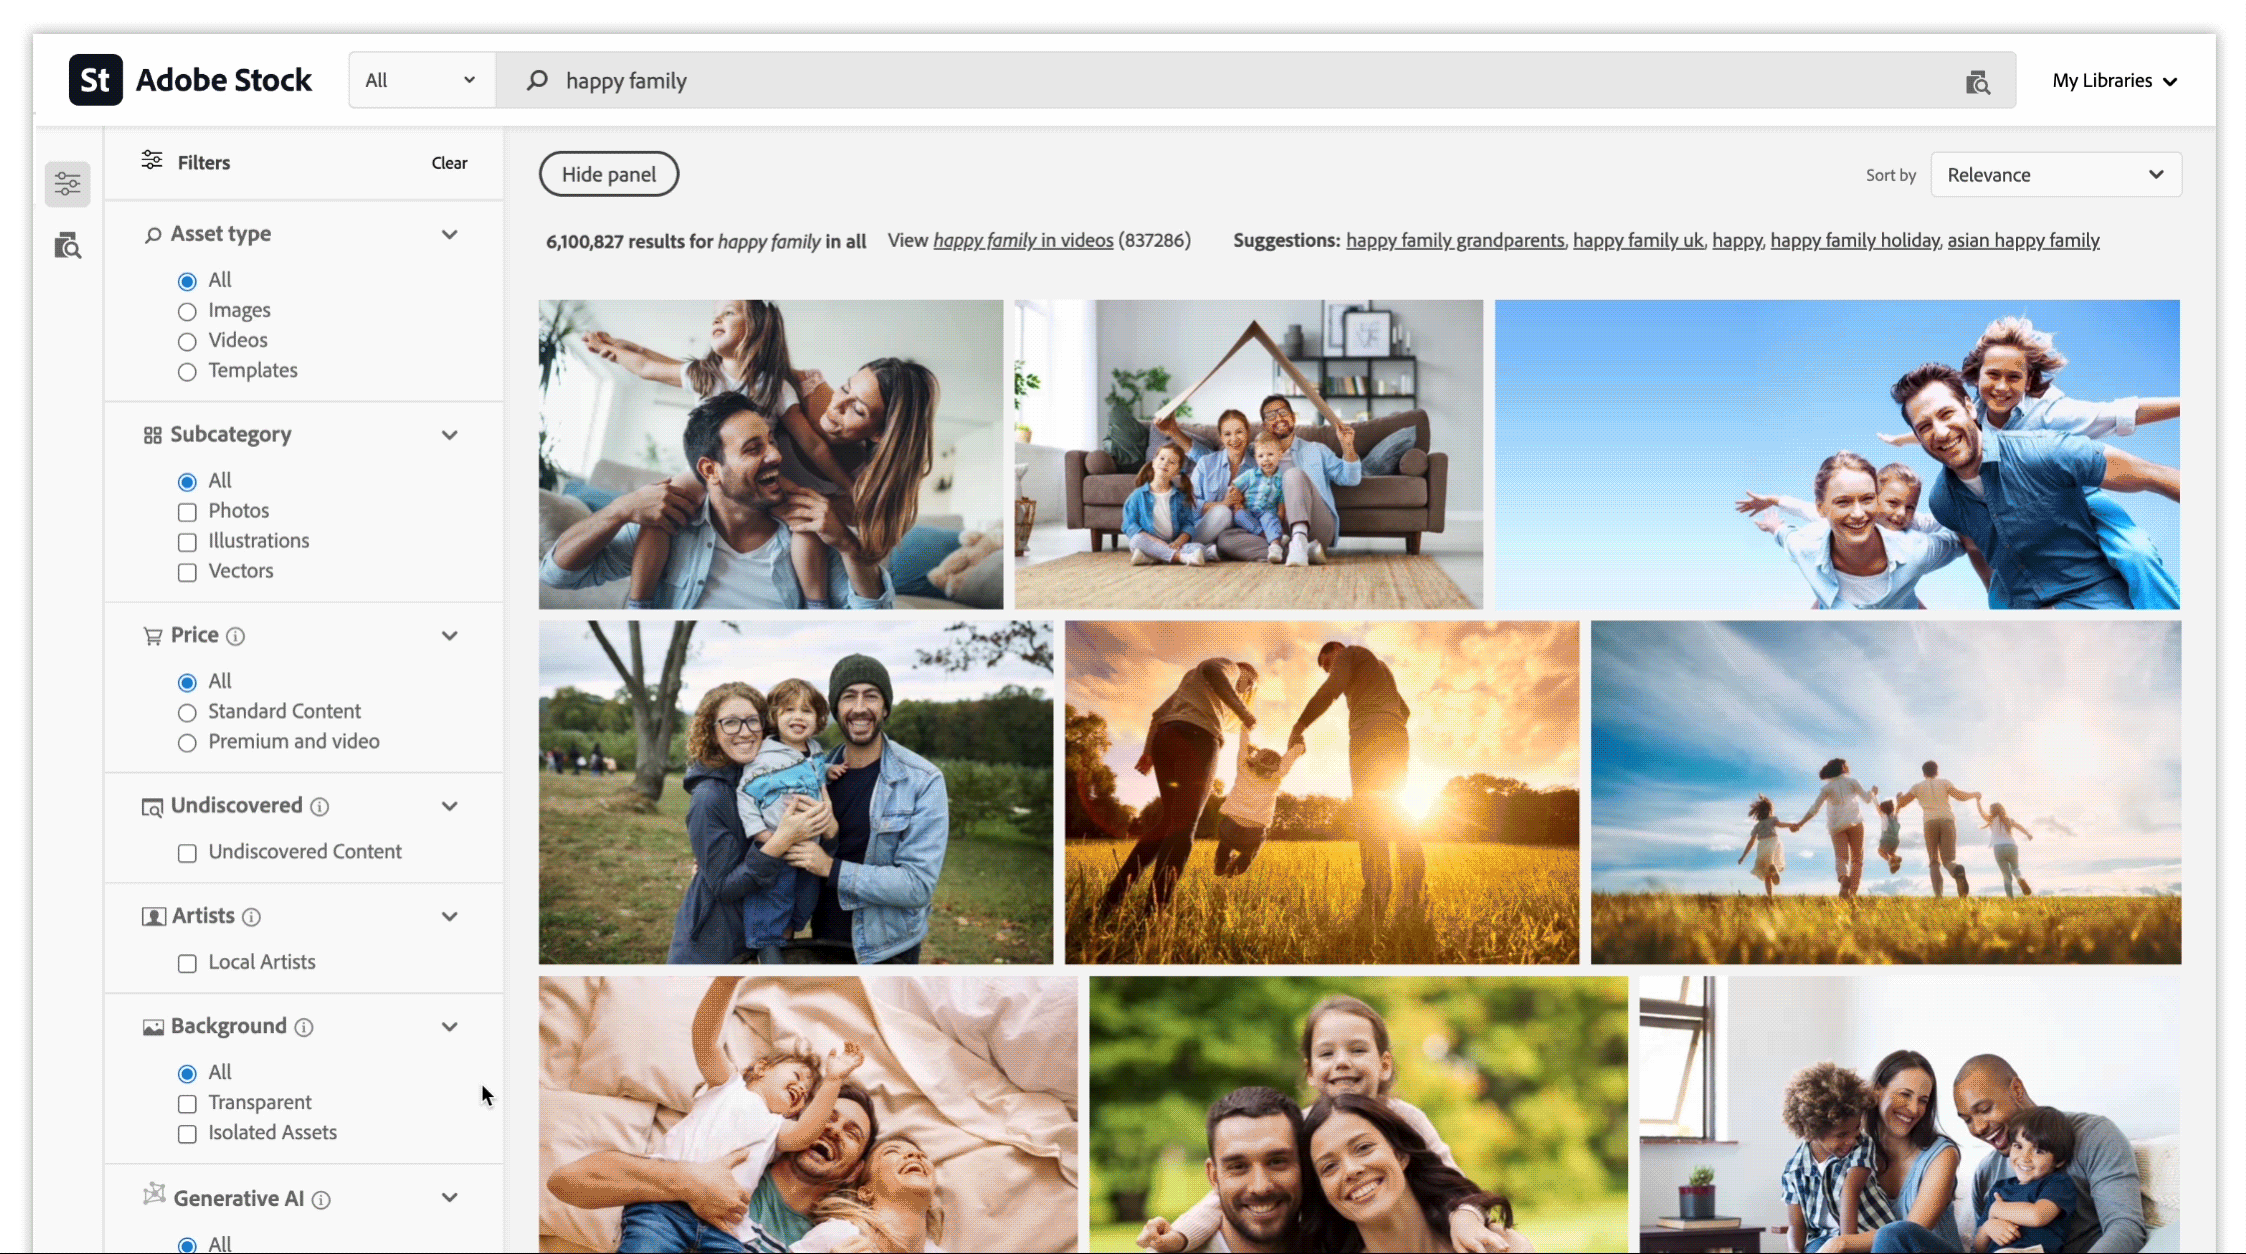Click the Hide panel button
The width and height of the screenshot is (2246, 1254).
pos(608,173)
